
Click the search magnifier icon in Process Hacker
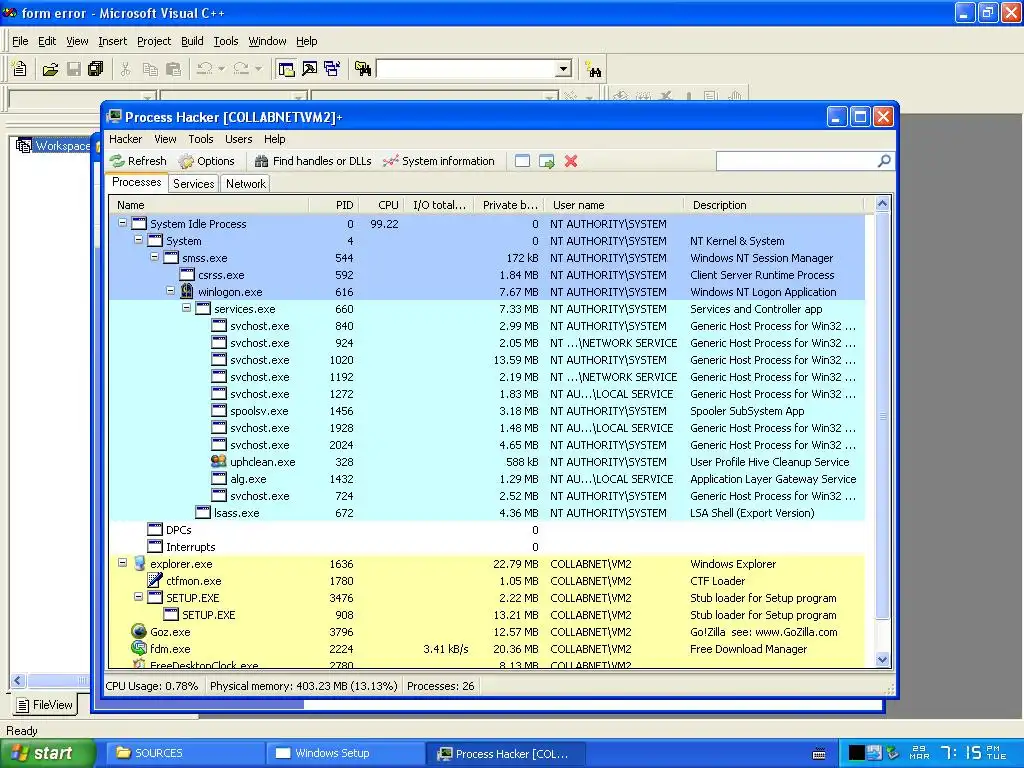[884, 161]
